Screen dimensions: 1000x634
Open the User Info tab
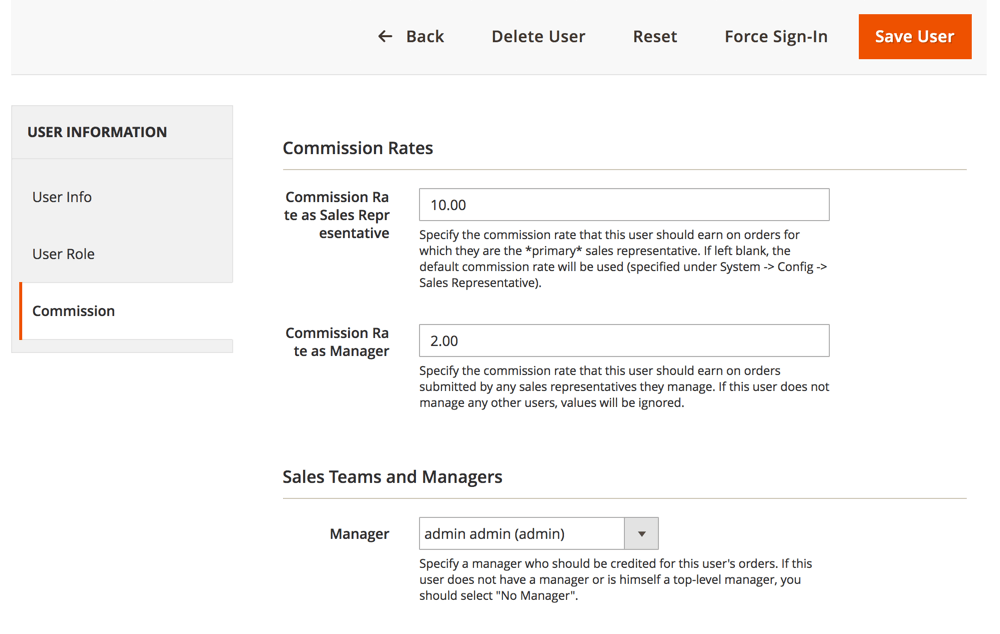62,197
